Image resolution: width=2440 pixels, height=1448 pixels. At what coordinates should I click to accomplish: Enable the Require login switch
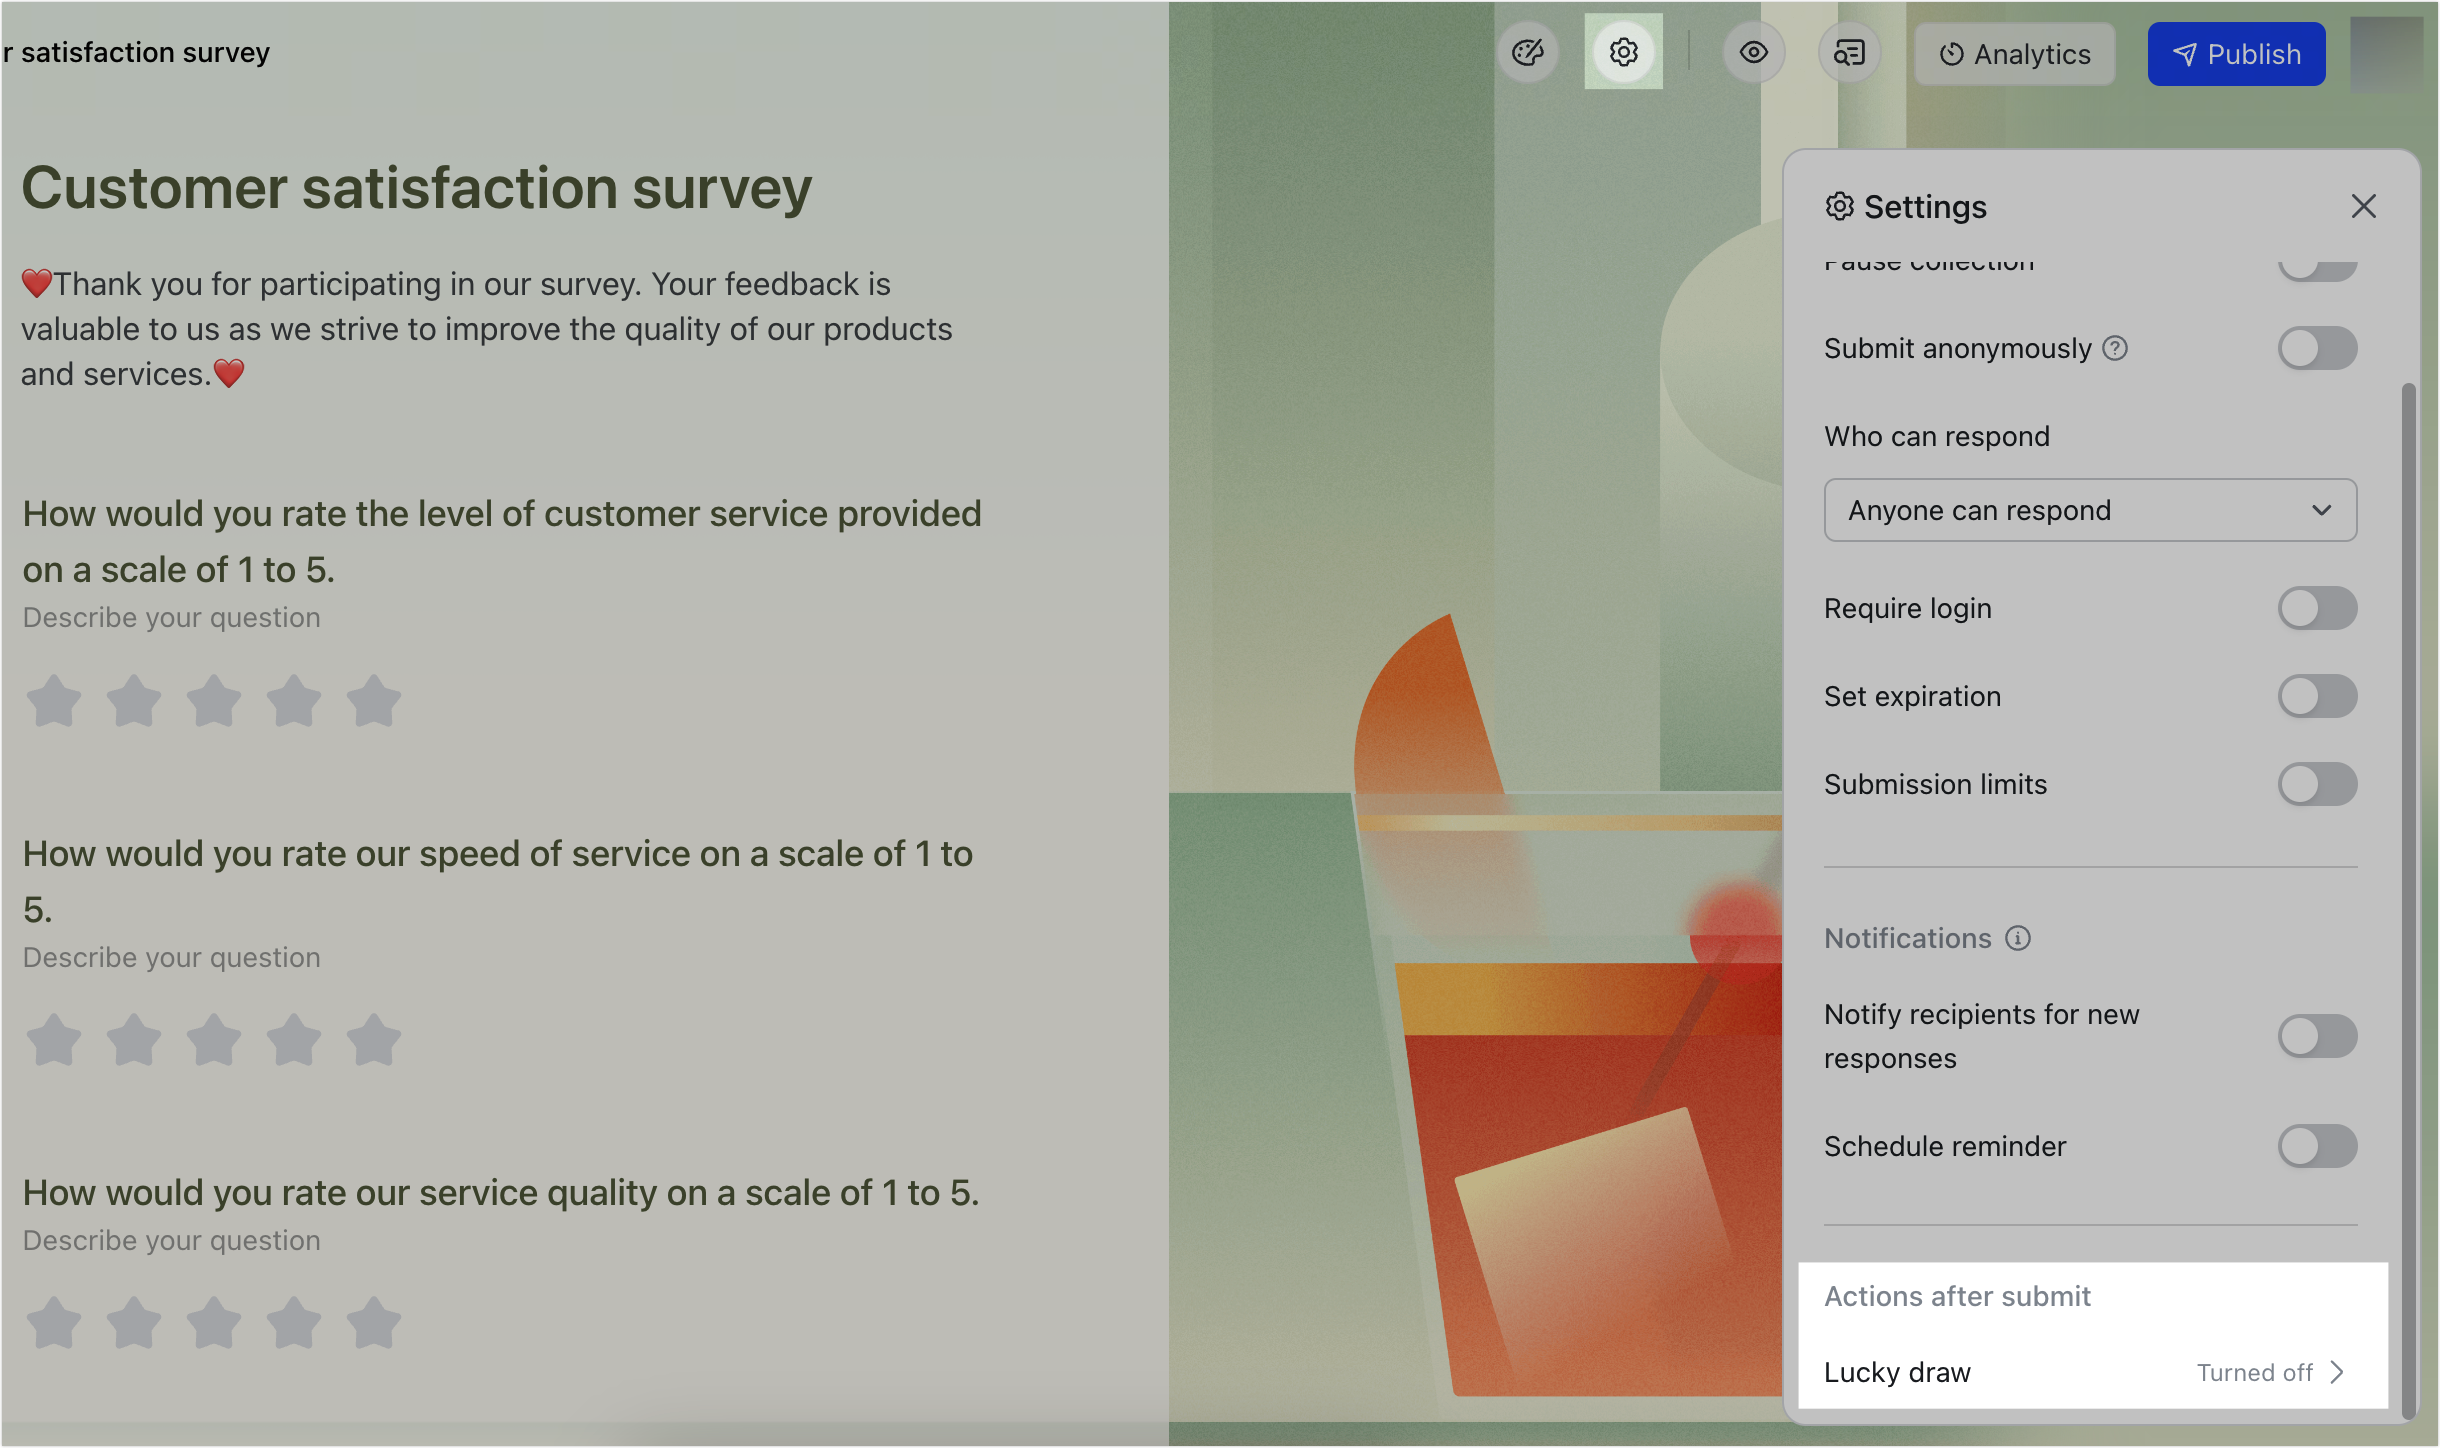click(2317, 608)
